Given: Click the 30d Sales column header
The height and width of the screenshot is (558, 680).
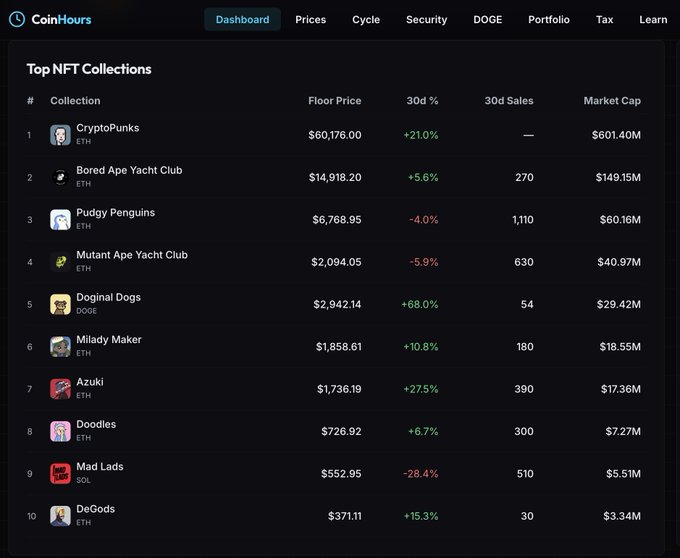Looking at the screenshot, I should click(509, 101).
